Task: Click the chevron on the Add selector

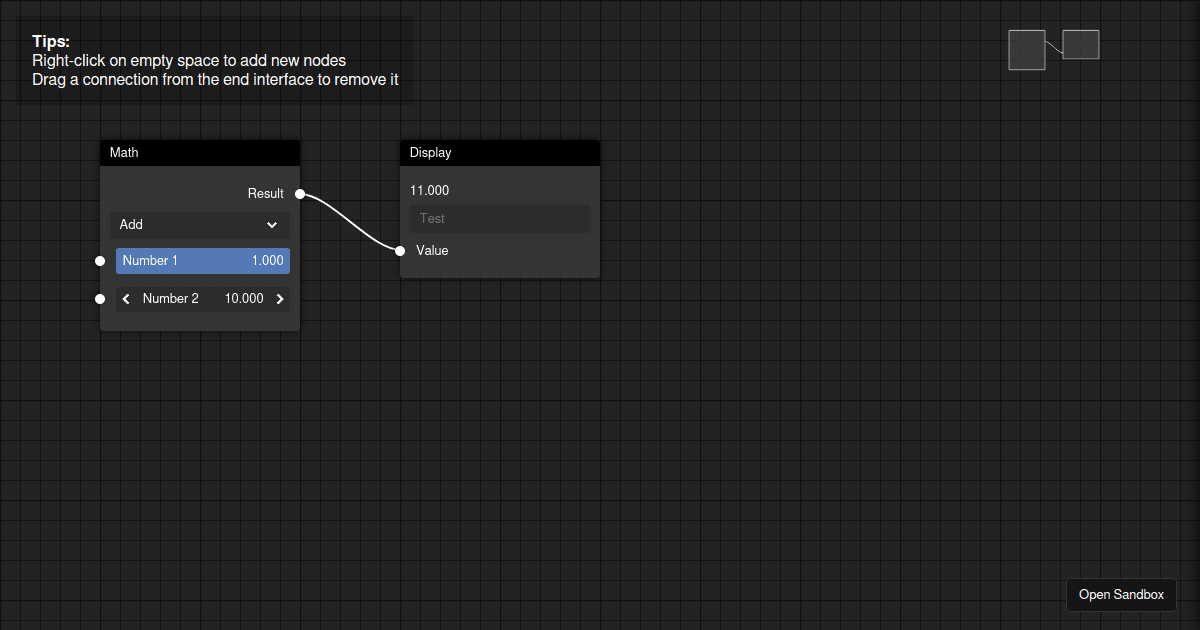Action: [x=271, y=225]
